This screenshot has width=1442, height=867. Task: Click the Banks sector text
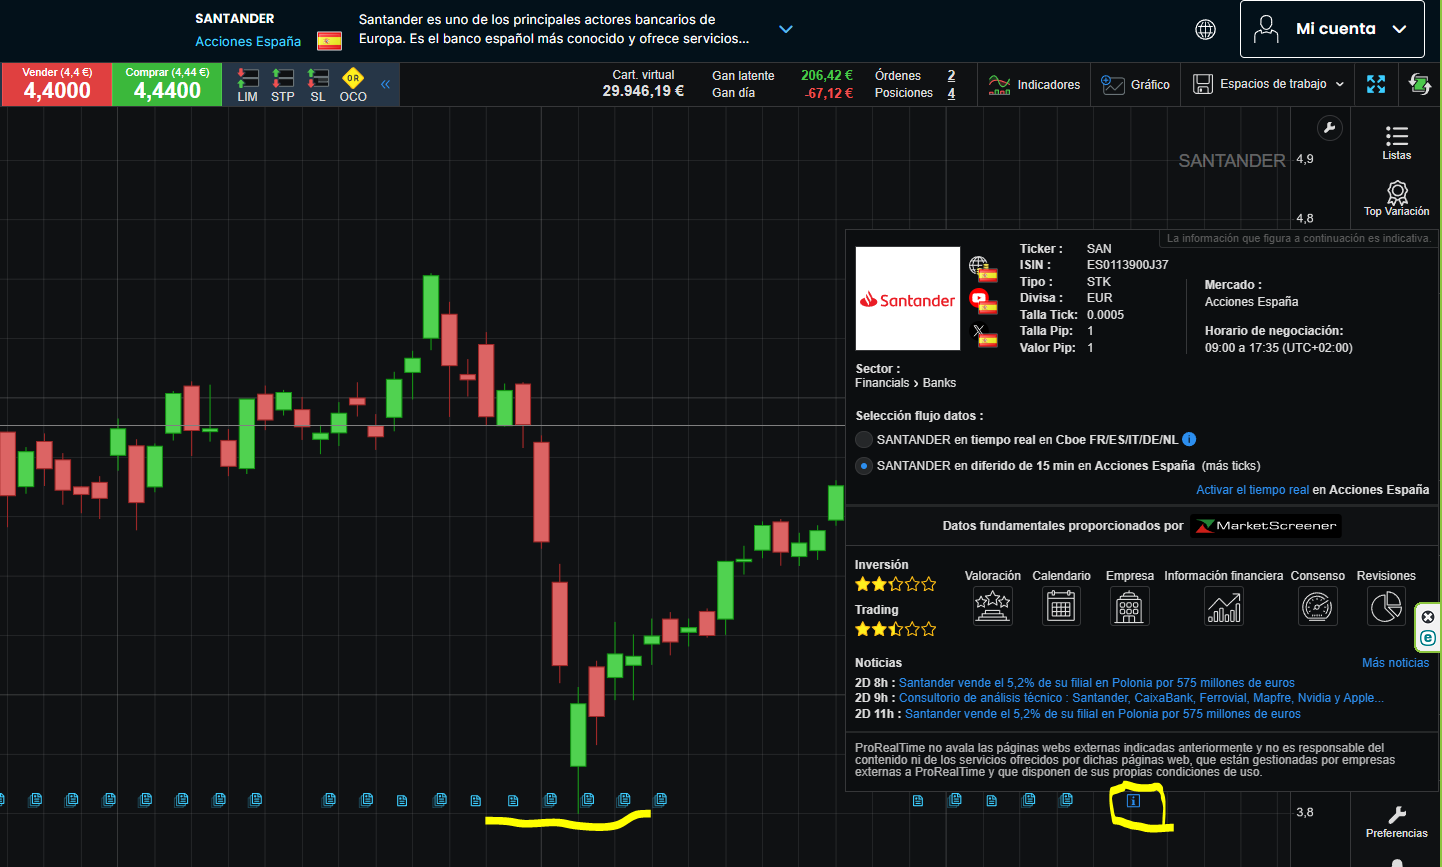(x=939, y=383)
